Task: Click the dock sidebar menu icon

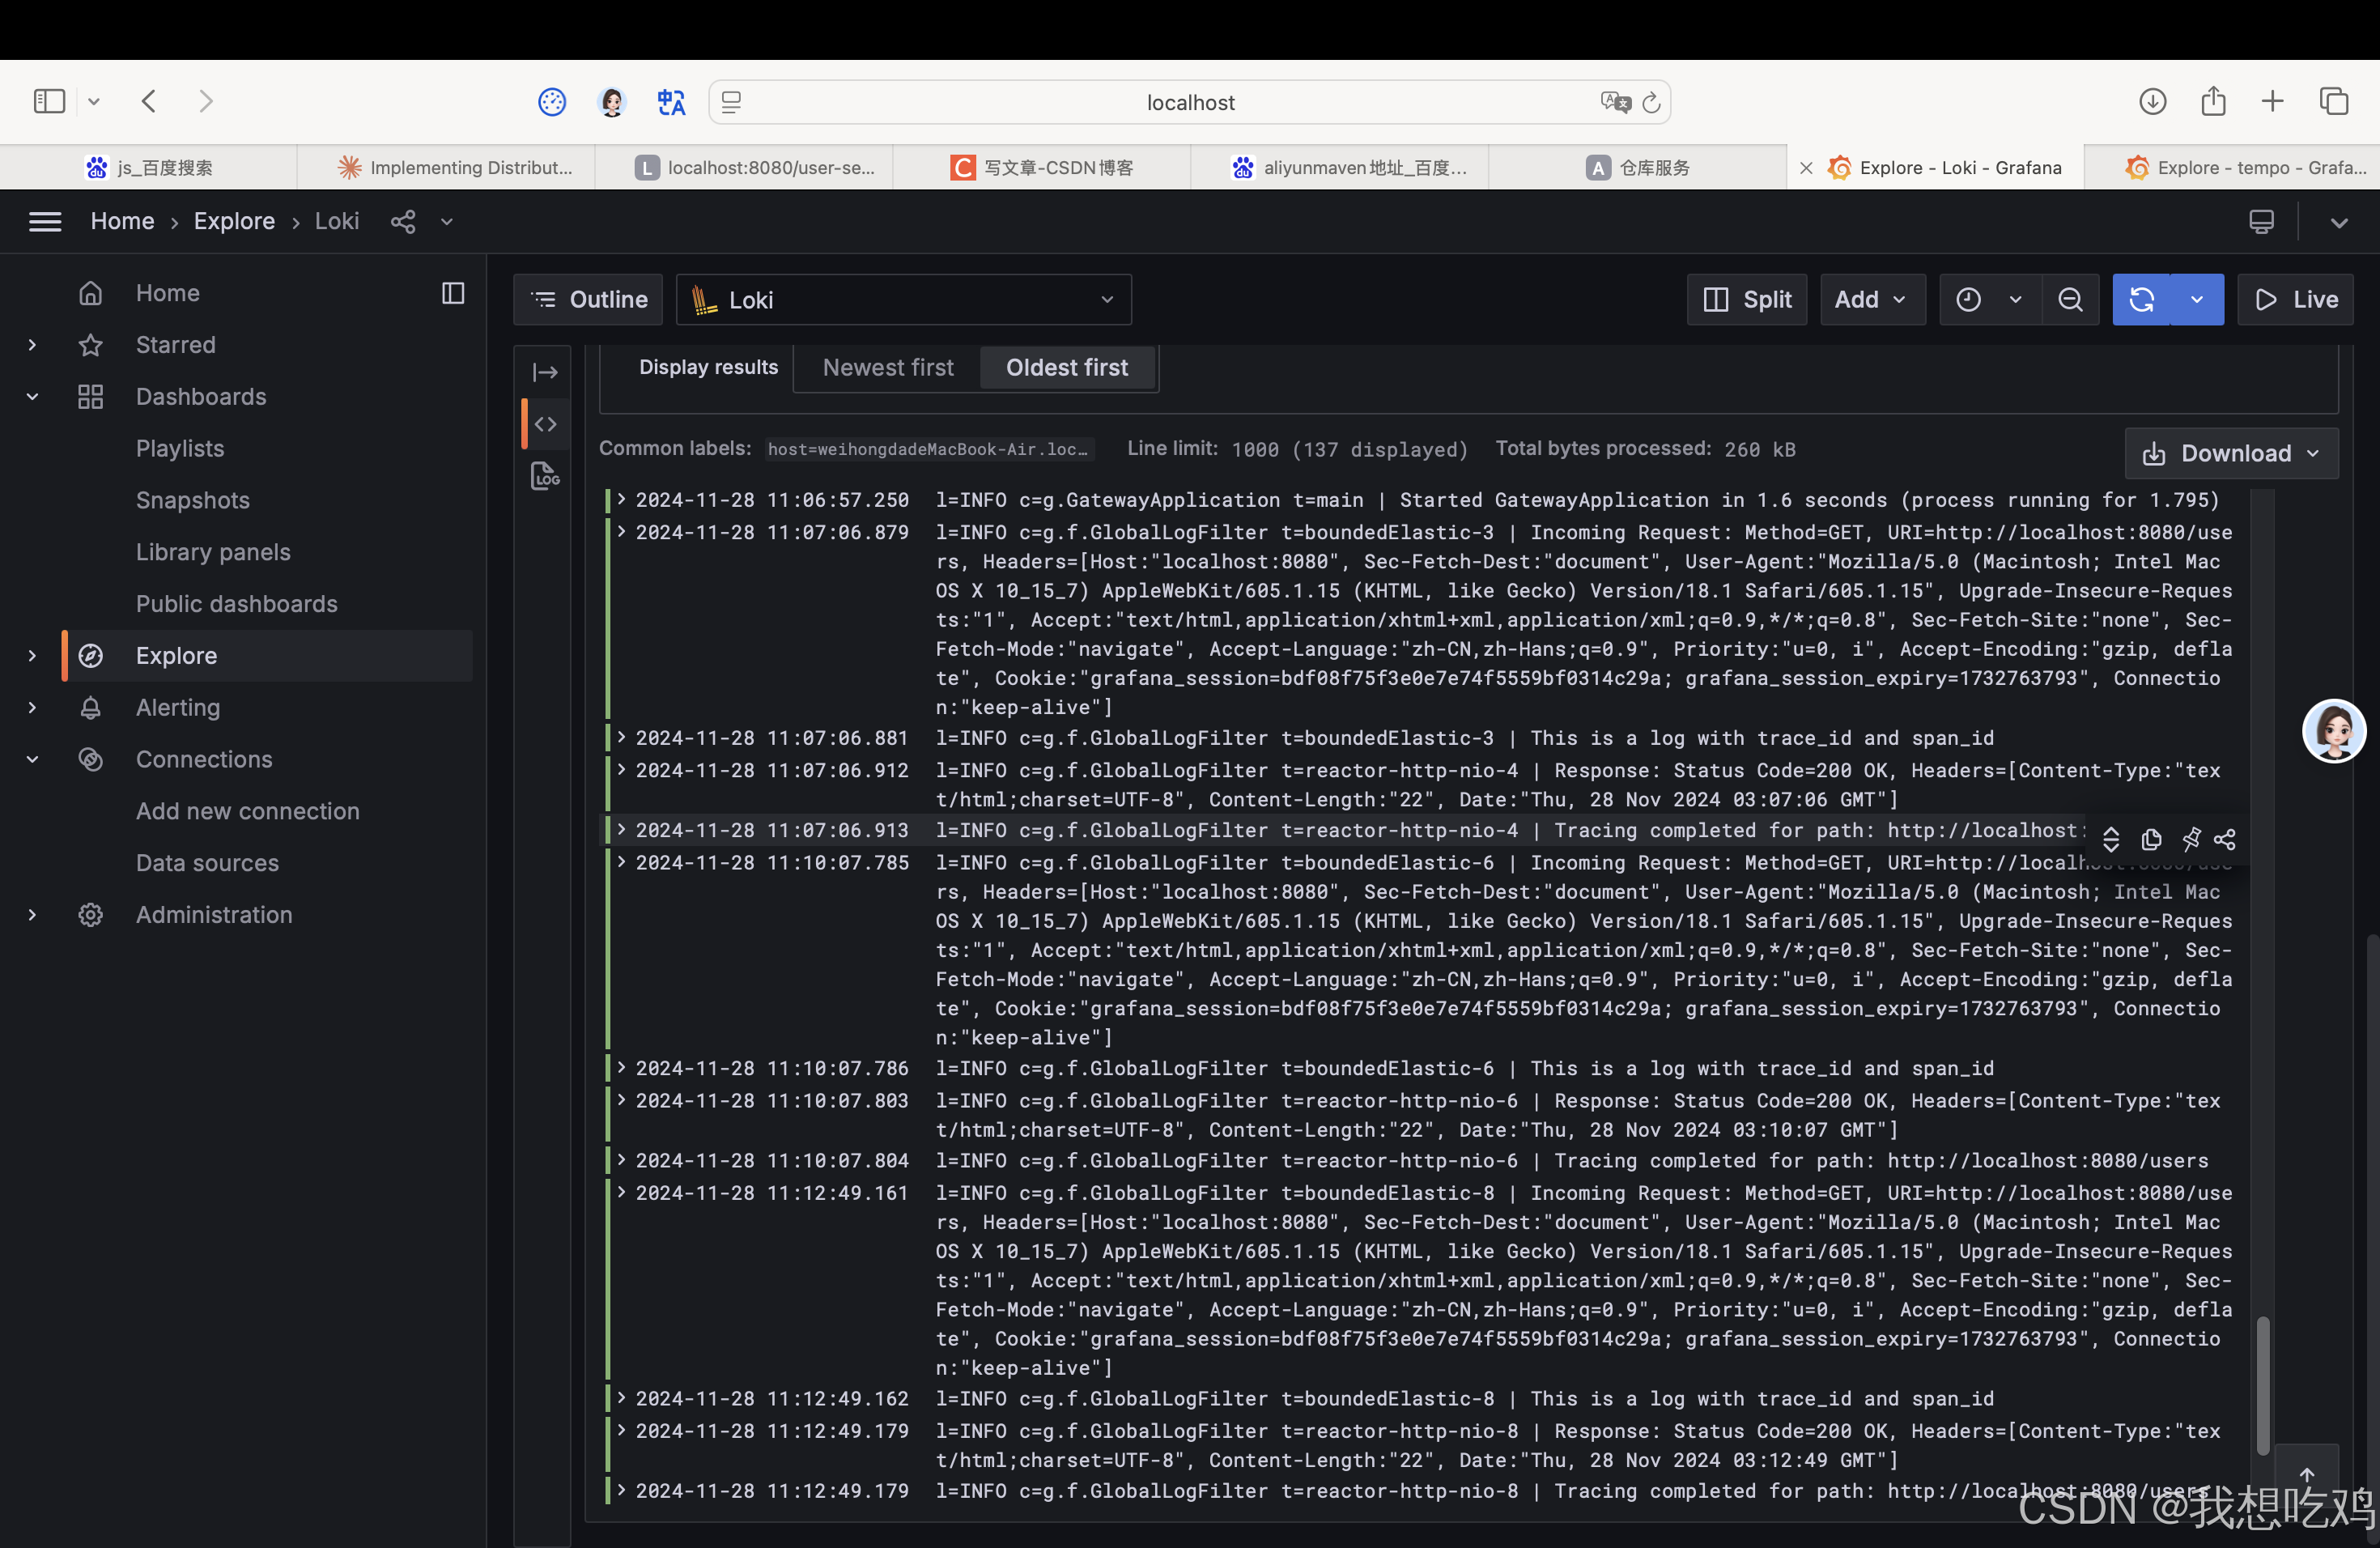Action: pyautogui.click(x=453, y=293)
